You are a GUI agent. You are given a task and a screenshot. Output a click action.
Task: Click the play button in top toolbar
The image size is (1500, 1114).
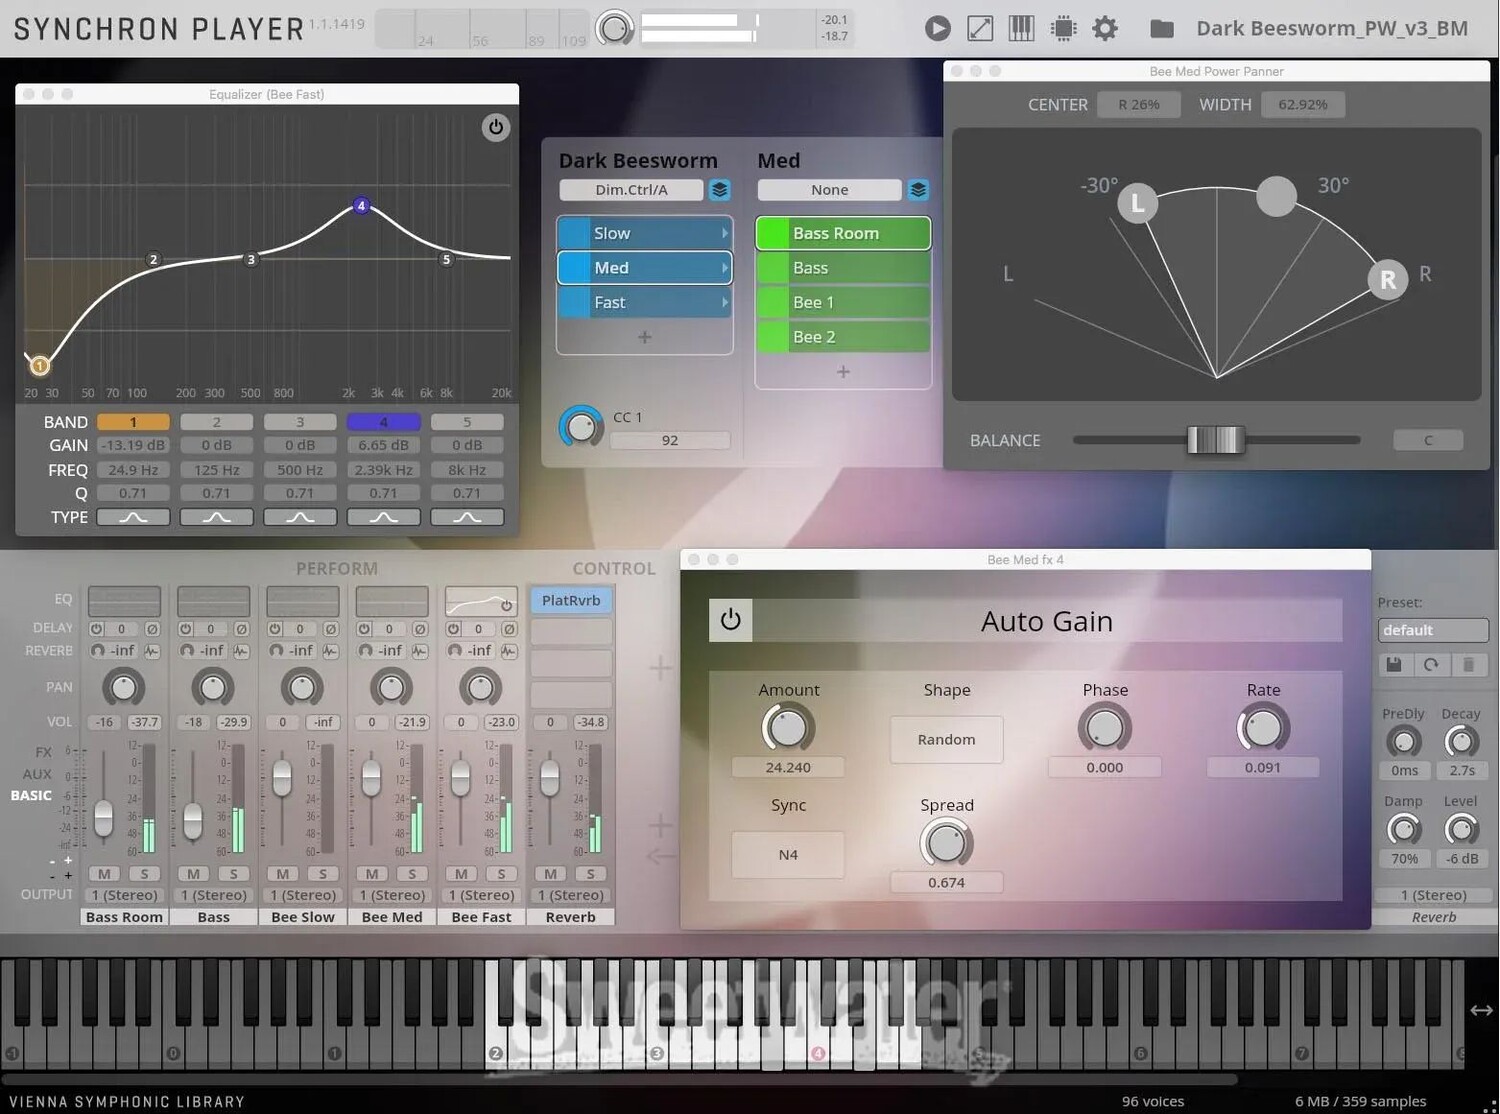(x=937, y=29)
